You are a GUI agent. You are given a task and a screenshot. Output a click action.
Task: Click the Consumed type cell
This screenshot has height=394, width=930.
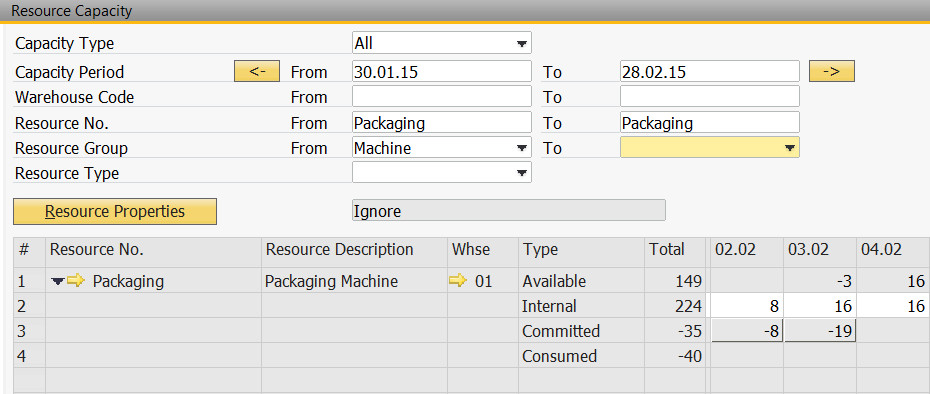tap(581, 356)
